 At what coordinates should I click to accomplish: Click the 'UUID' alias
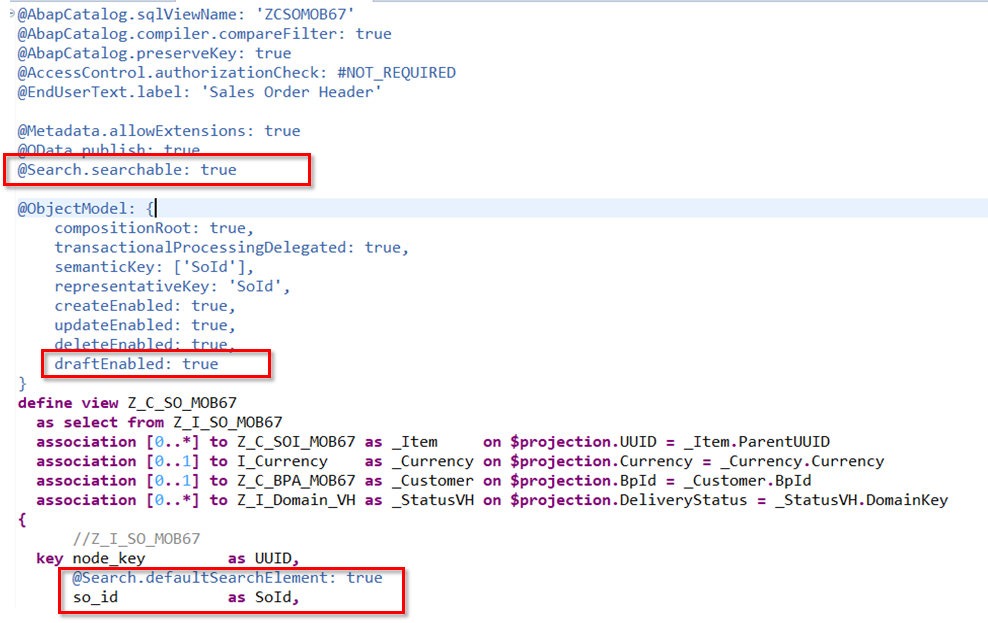coord(273,558)
